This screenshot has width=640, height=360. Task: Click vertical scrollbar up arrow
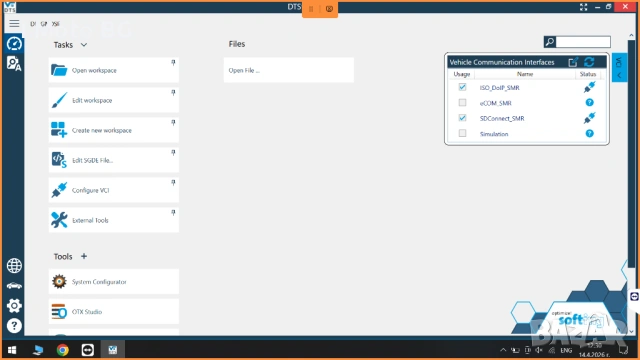point(631,36)
